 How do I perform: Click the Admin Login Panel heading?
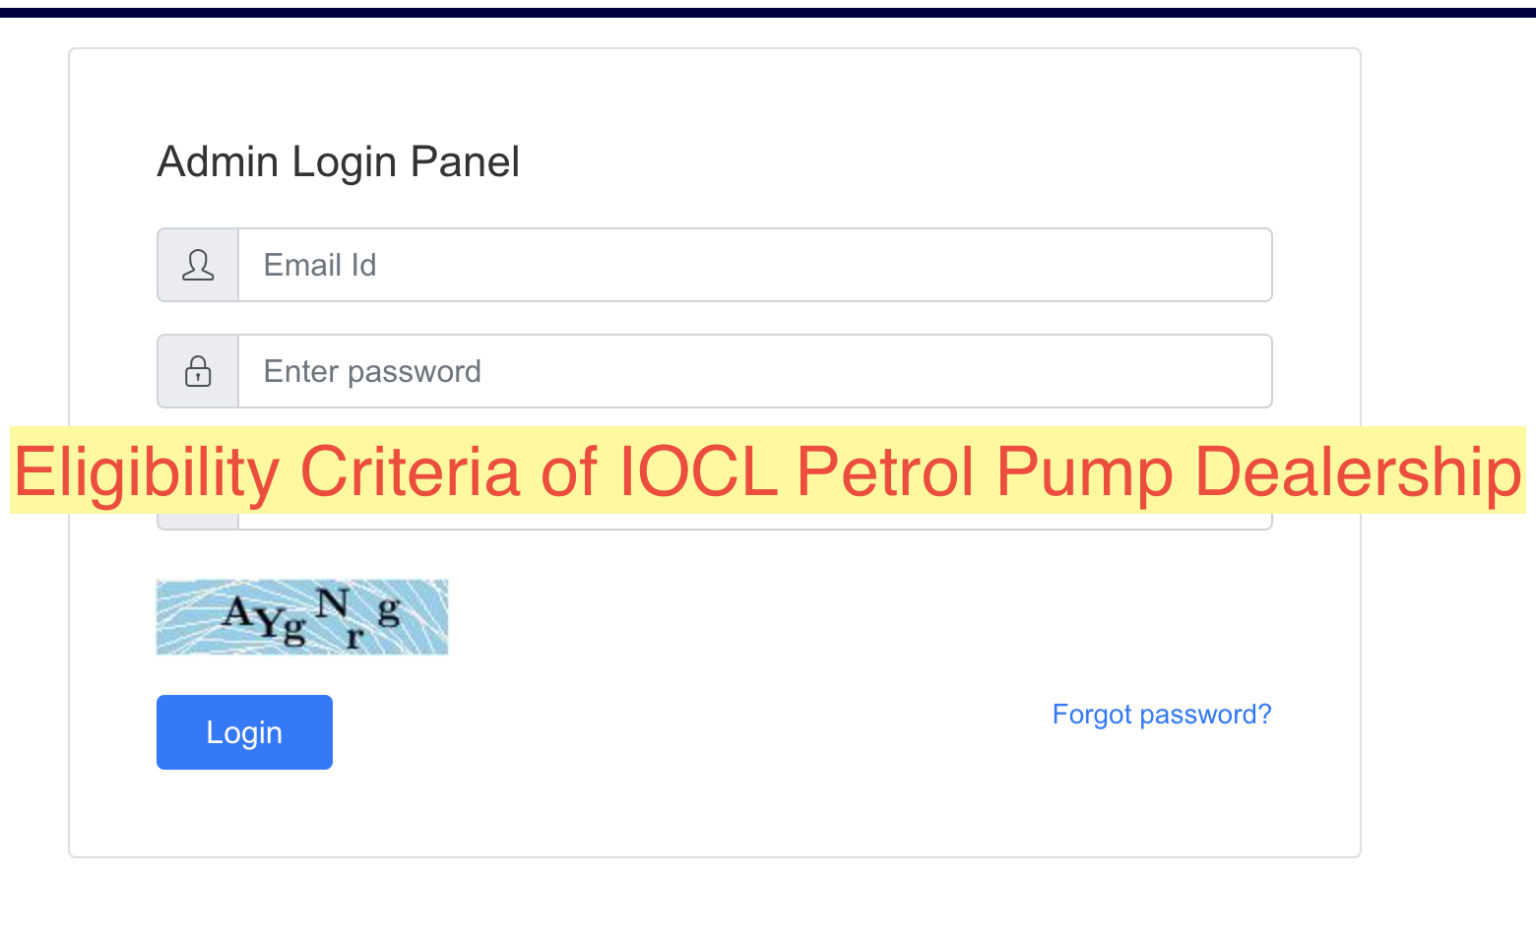click(338, 161)
